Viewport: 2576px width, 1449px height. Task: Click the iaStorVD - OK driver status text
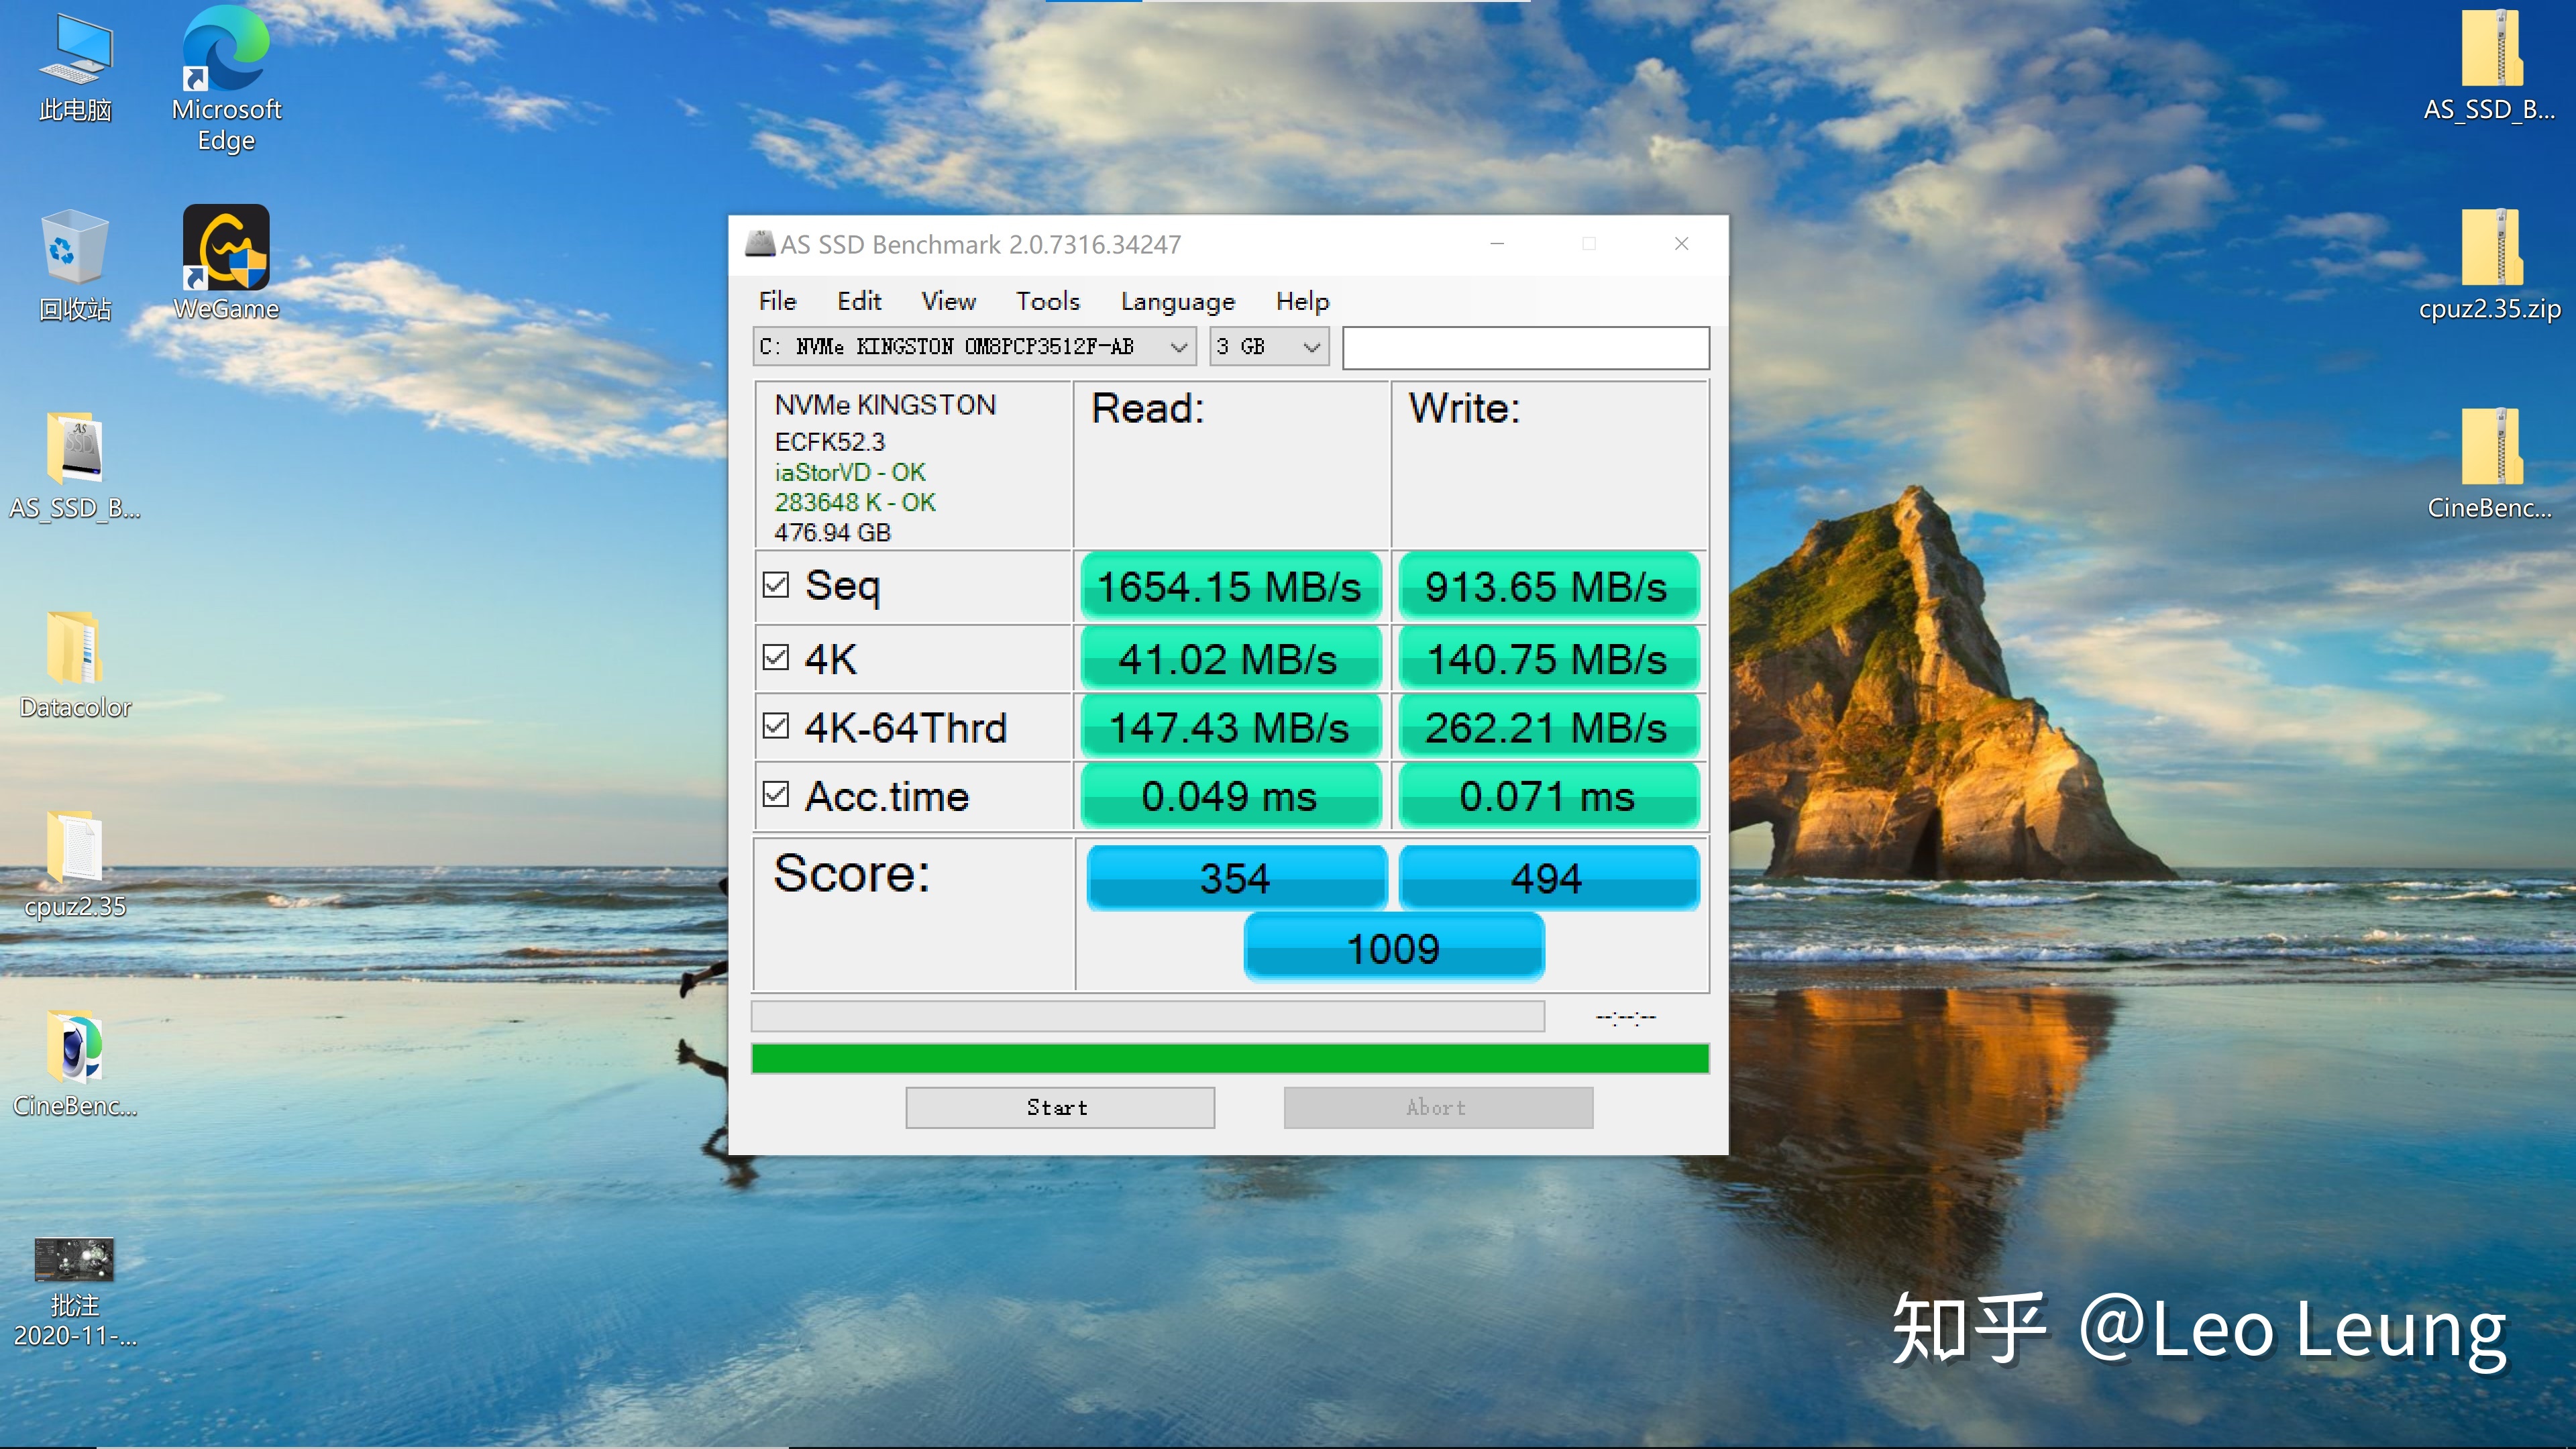[850, 472]
